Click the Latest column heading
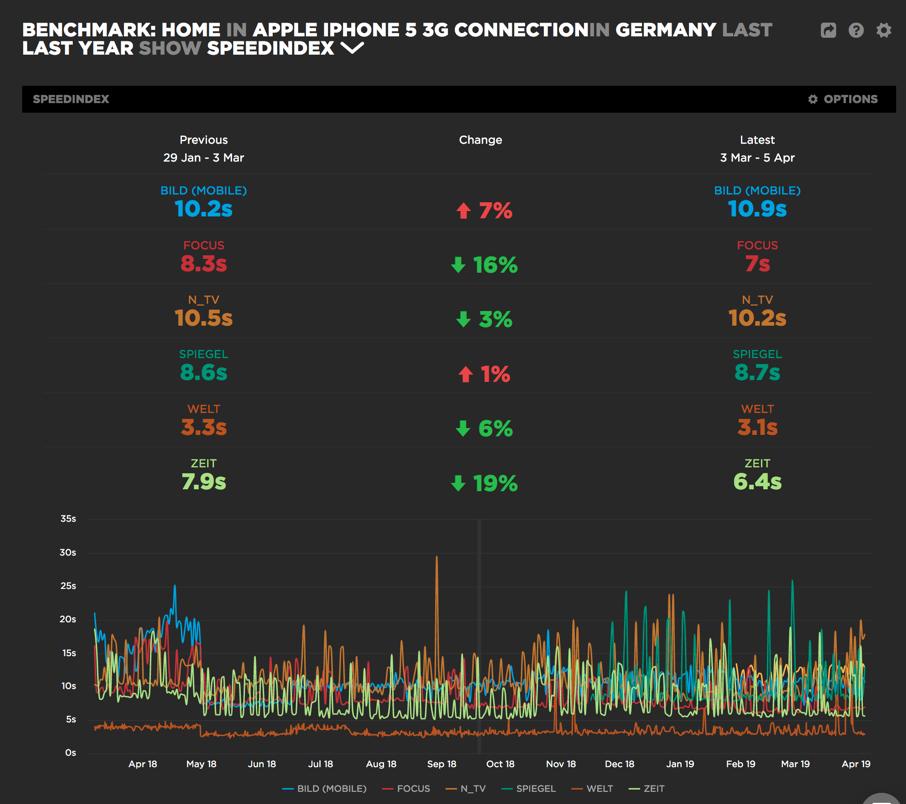Screen dimensions: 906x804 tap(758, 140)
